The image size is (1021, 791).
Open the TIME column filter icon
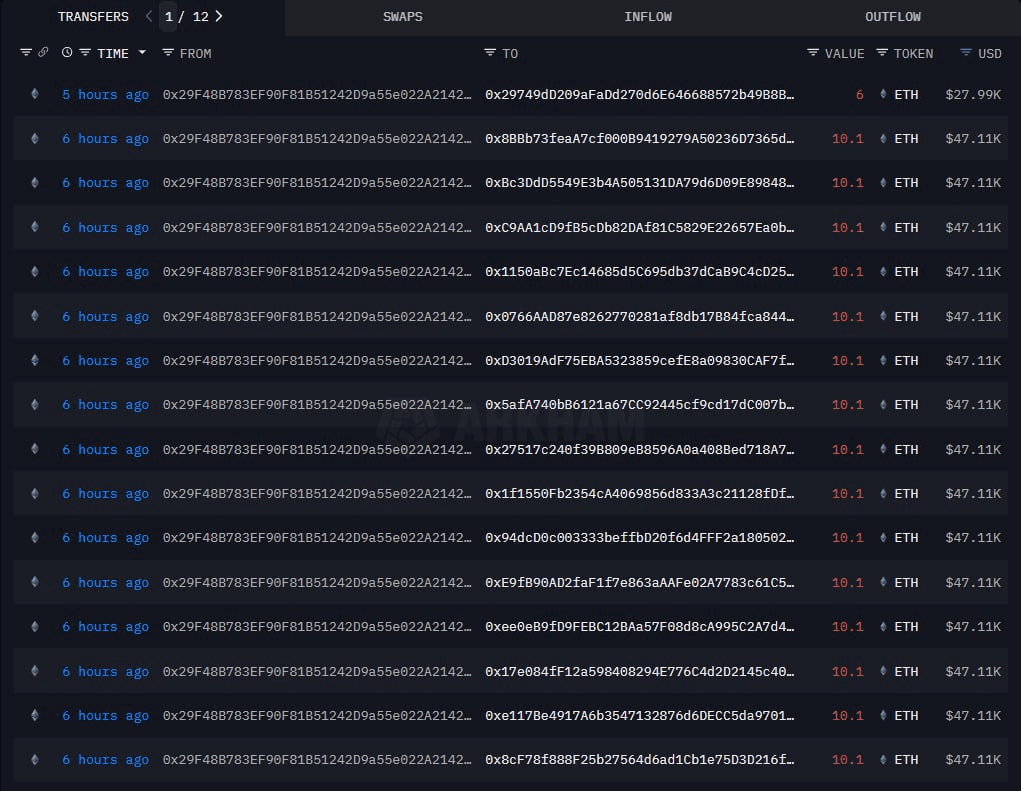(85, 53)
